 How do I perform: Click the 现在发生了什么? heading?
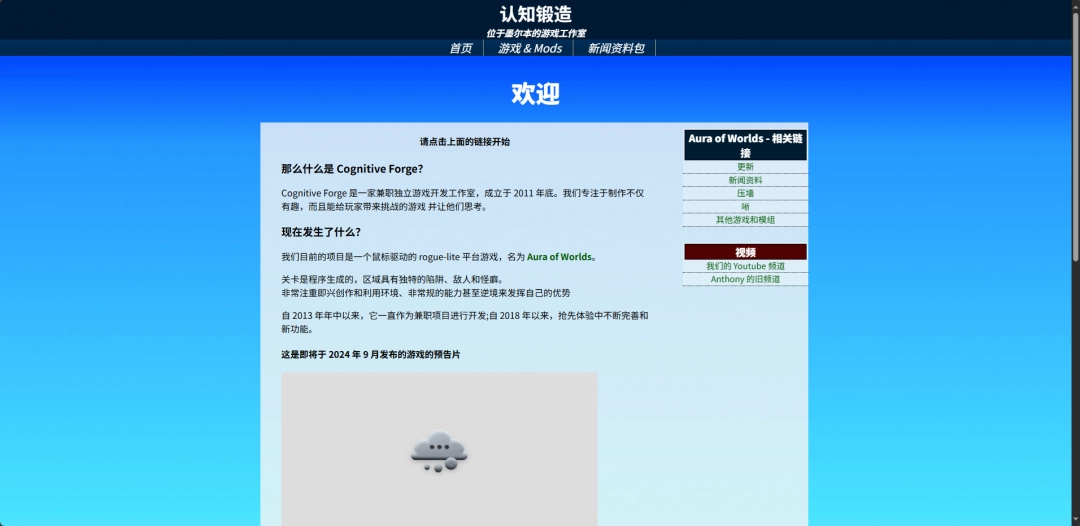[x=321, y=232]
